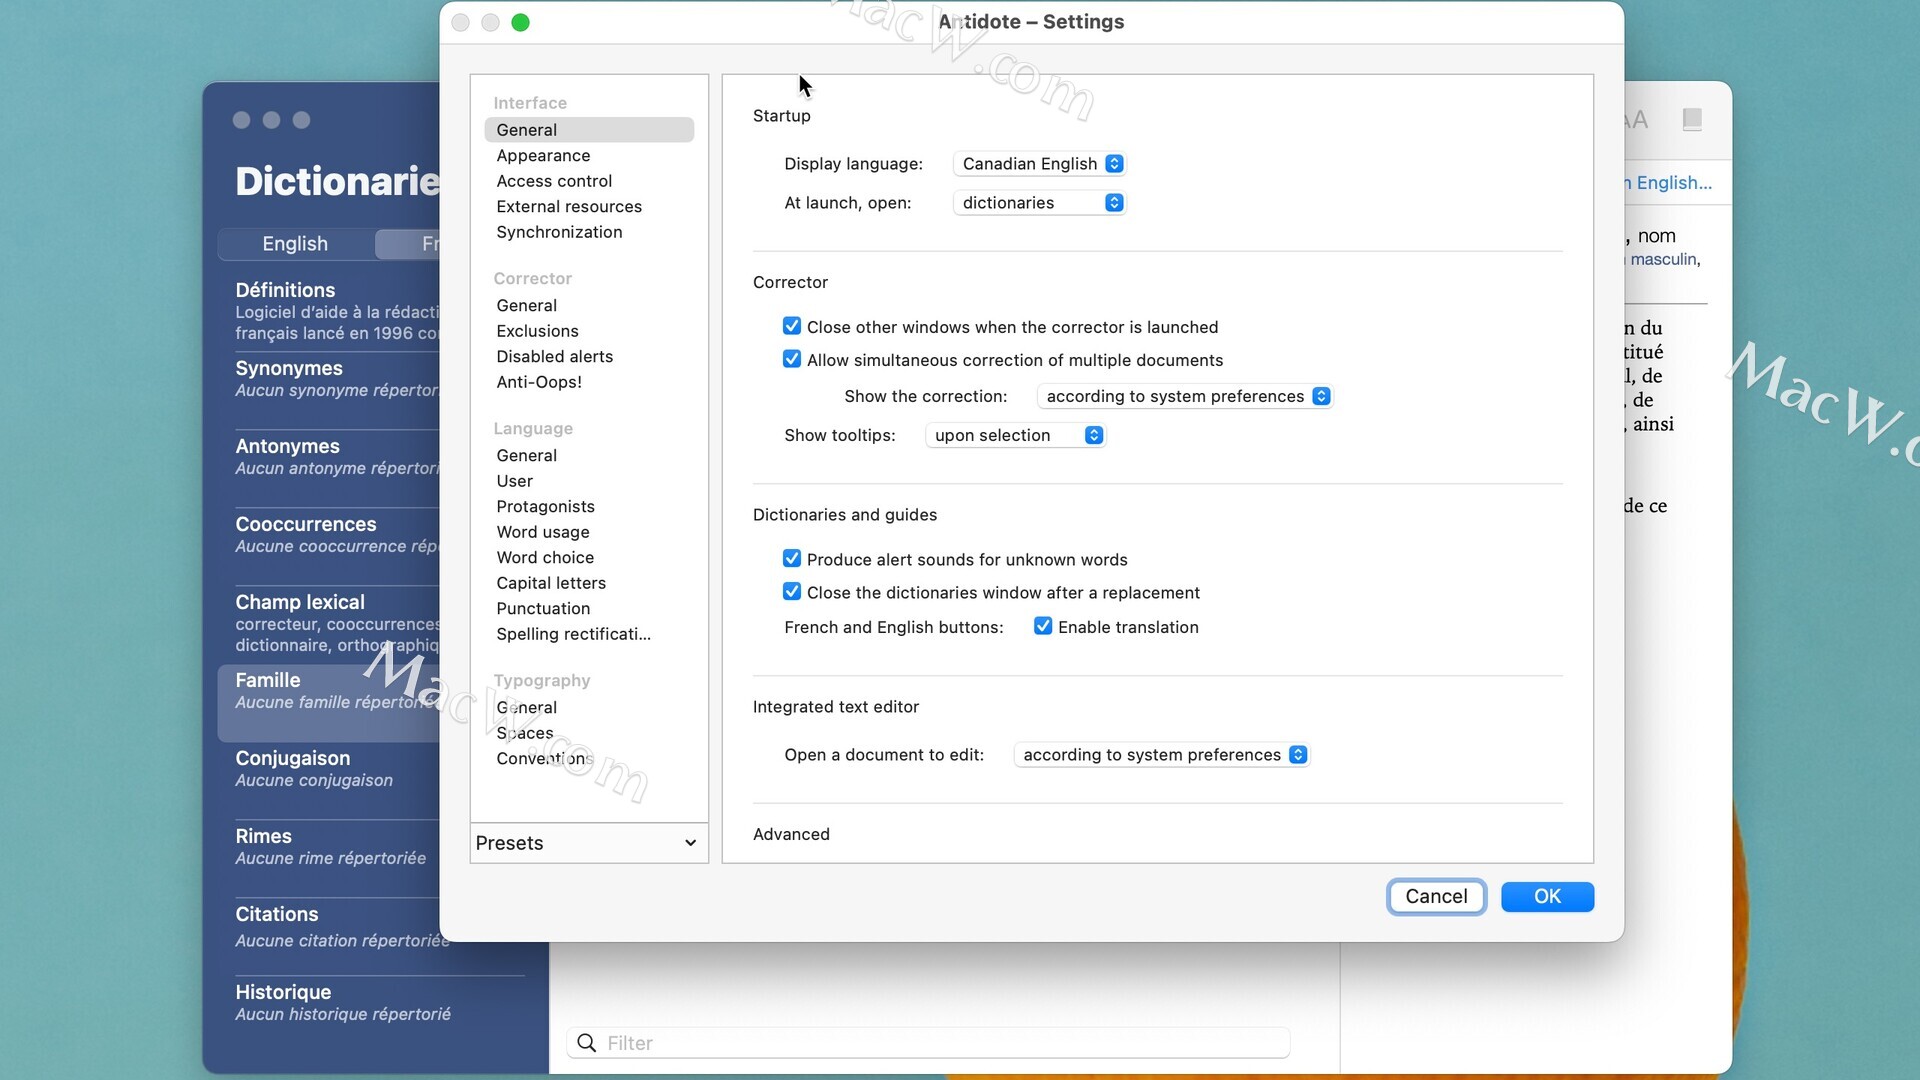1920x1080 pixels.
Task: Zoom the Settings window with green button
Action: tap(520, 22)
